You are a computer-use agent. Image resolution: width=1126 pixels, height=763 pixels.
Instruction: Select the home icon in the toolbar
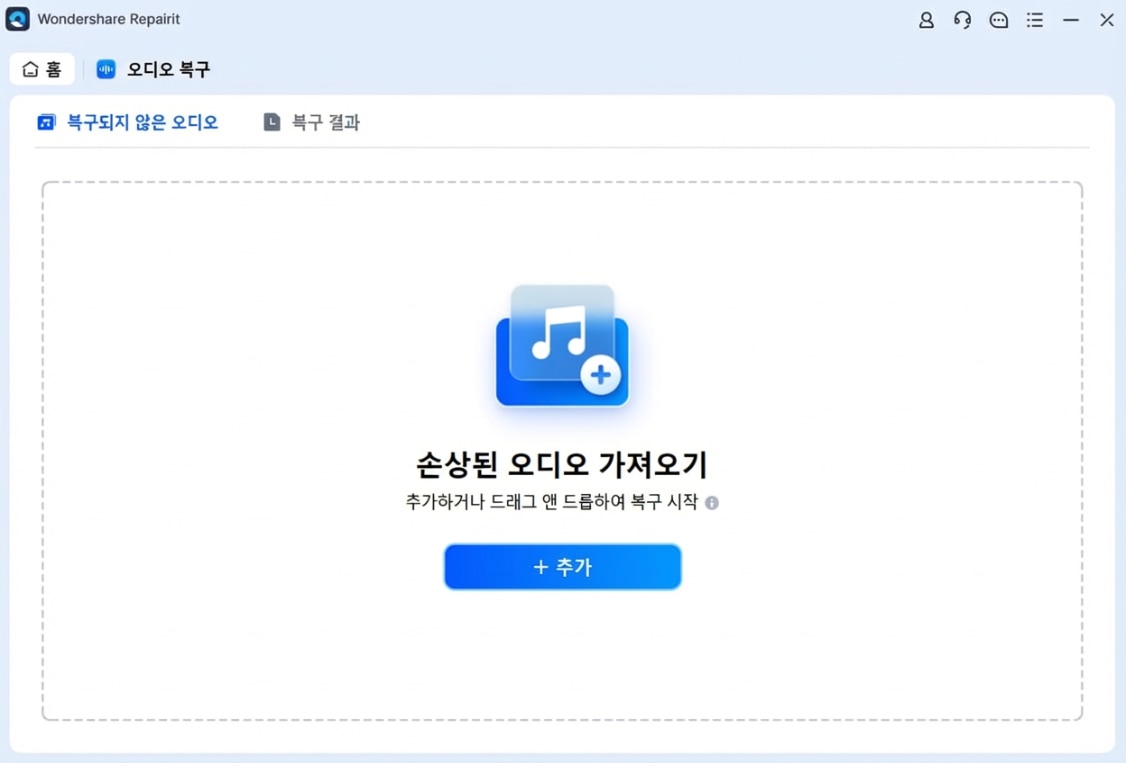(x=29, y=68)
